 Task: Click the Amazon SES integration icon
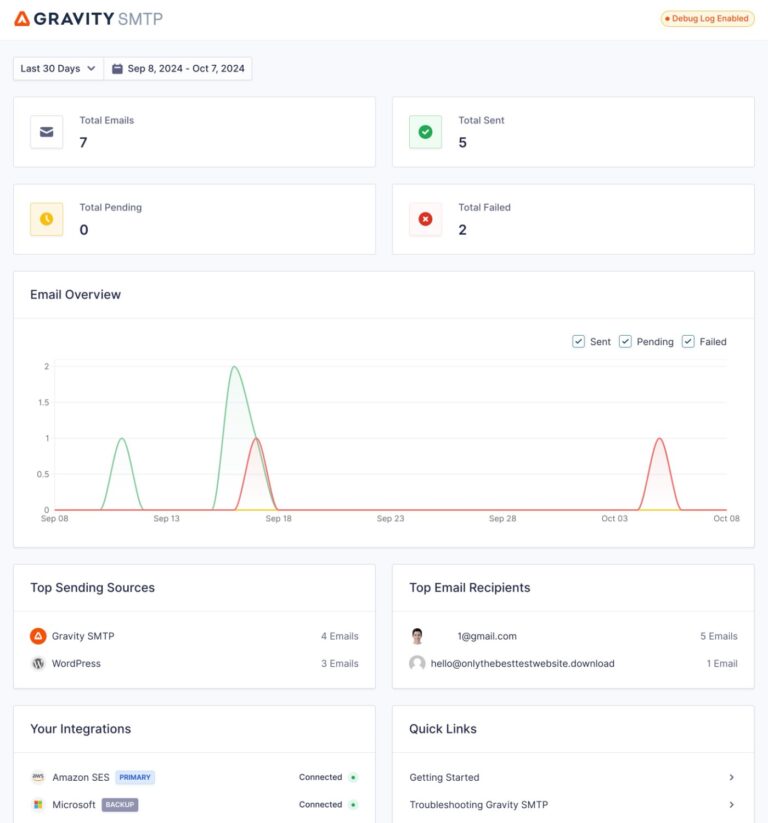point(38,777)
